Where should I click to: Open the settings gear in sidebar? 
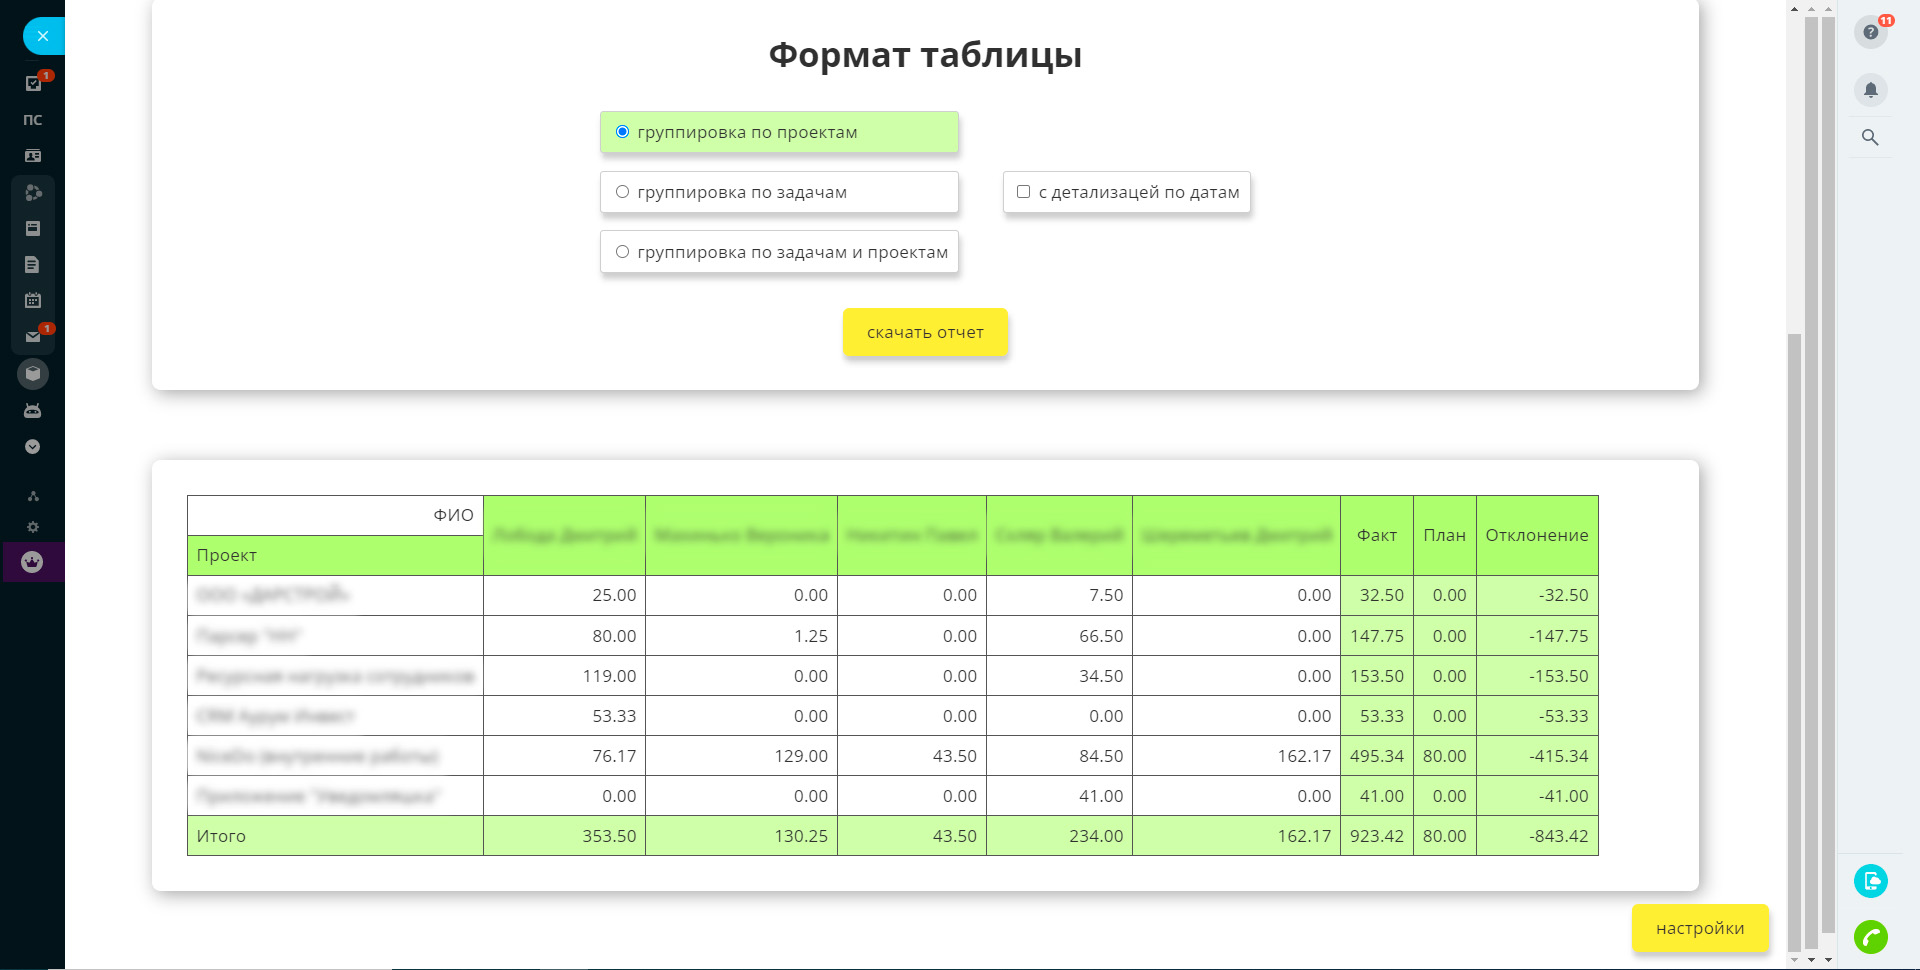[33, 527]
